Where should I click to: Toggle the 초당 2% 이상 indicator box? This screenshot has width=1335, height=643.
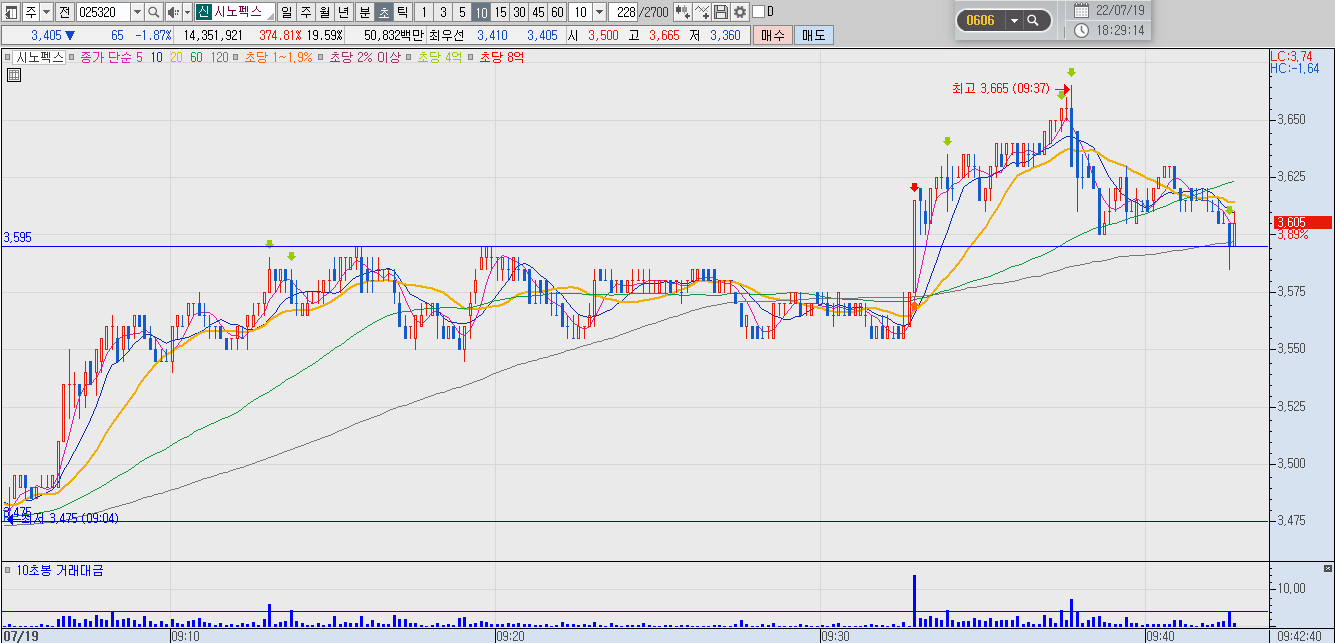(x=321, y=57)
